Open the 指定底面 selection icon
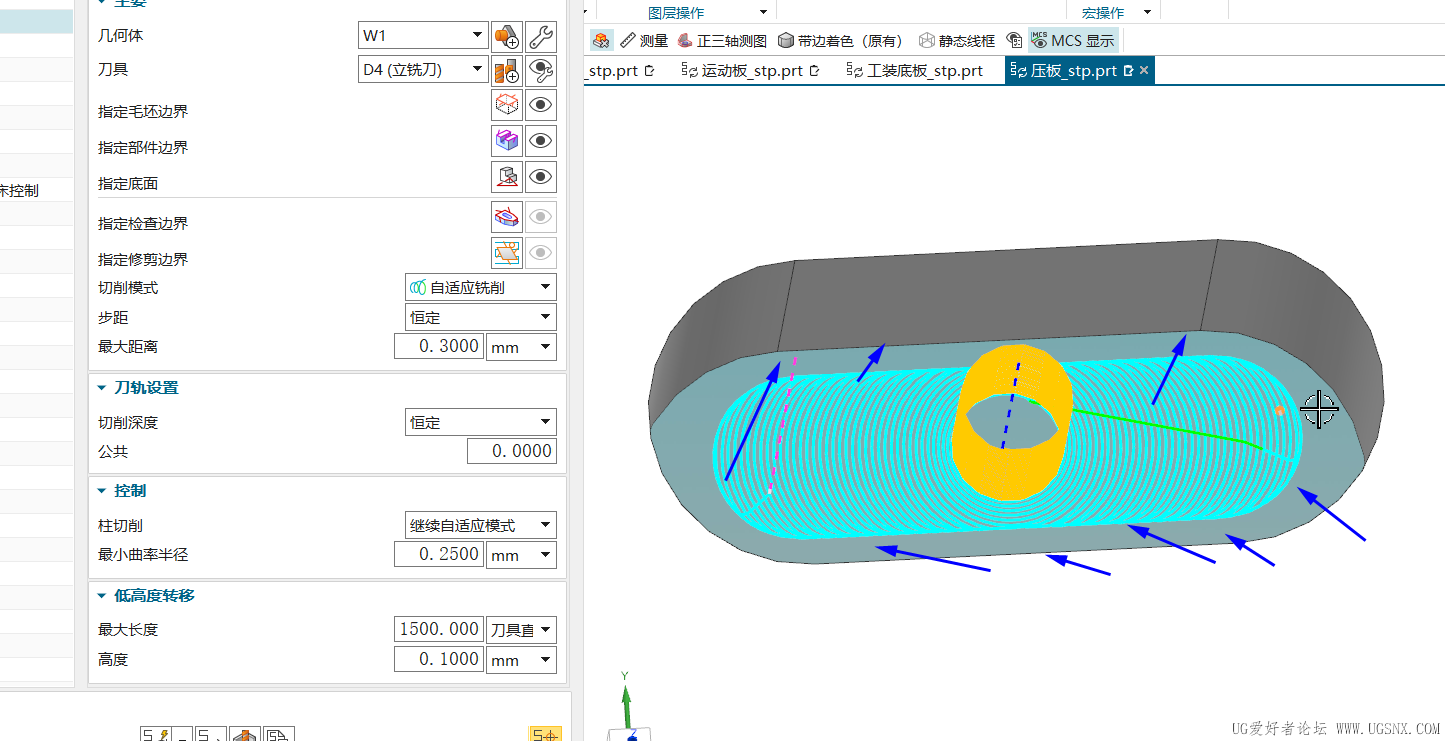Screen dimensions: 1445x741 click(507, 177)
